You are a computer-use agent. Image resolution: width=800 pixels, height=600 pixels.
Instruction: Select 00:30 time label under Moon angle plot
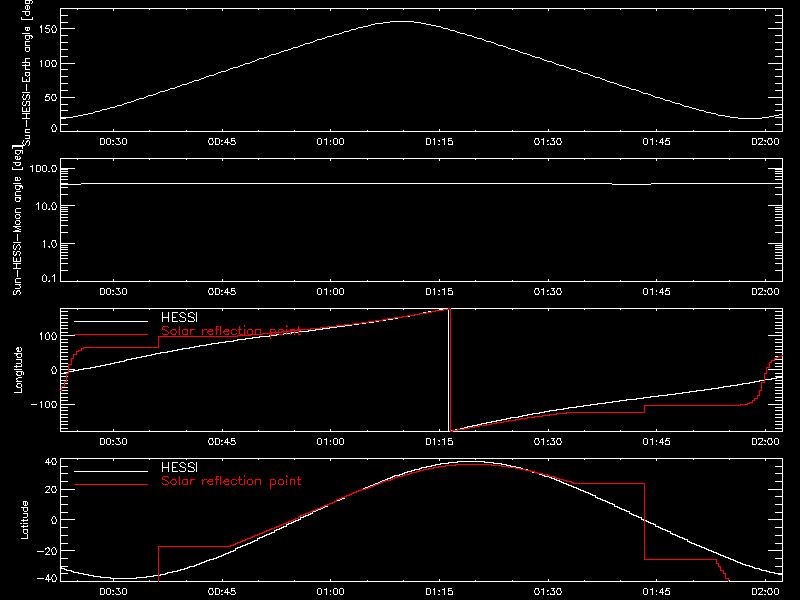coord(113,292)
